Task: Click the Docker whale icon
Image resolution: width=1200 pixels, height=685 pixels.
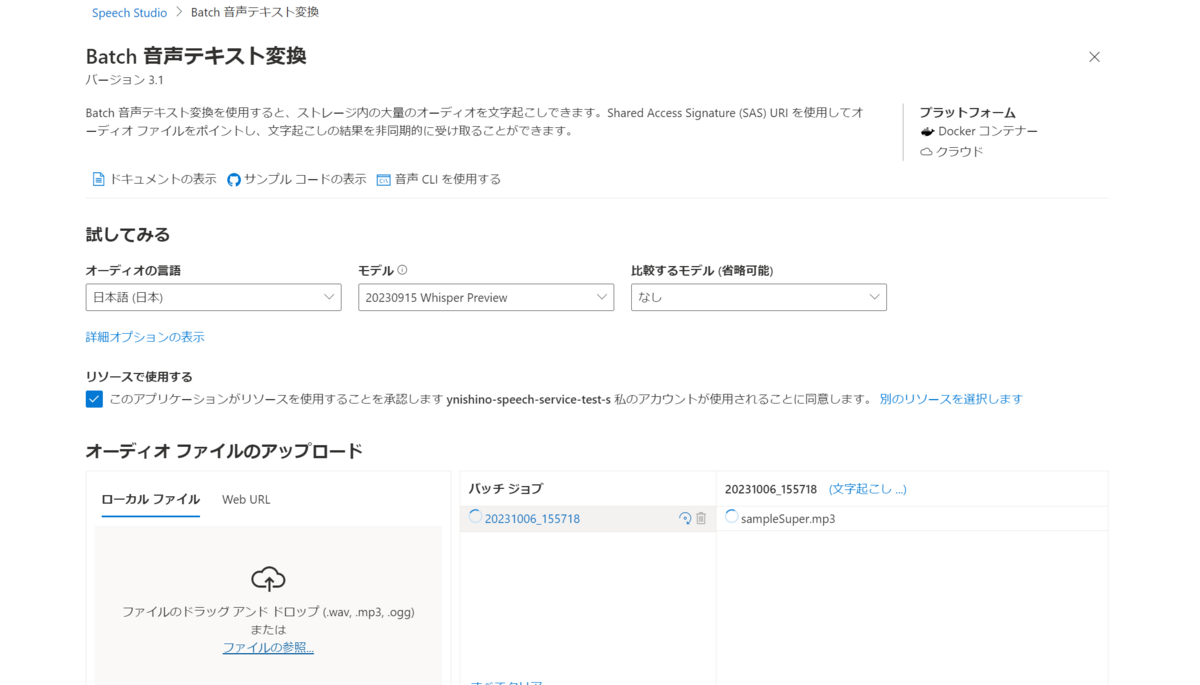Action: pos(927,132)
